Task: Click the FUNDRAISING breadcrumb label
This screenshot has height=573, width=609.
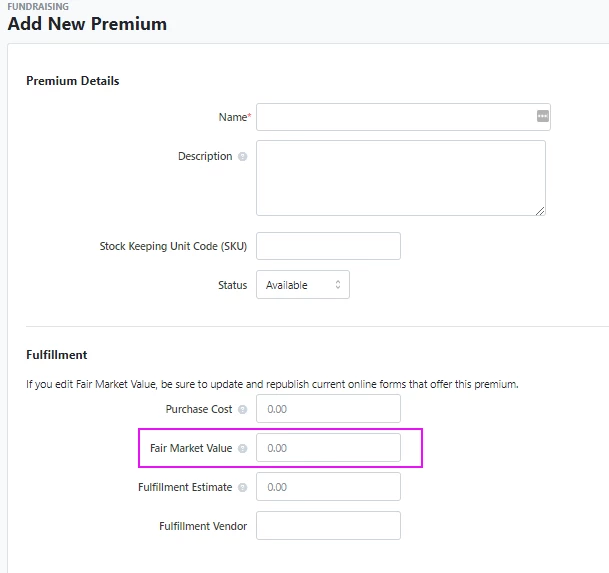Action: 38,6
